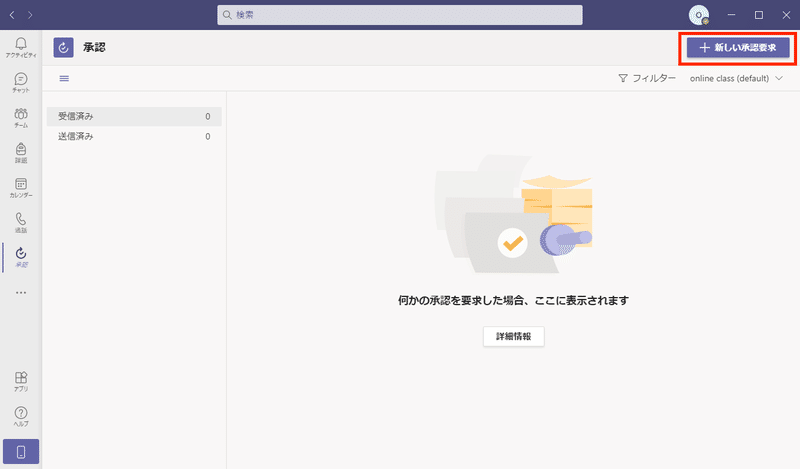Screen dimensions: 800x469
Task: Go back with the left arrow
Action: (12, 15)
